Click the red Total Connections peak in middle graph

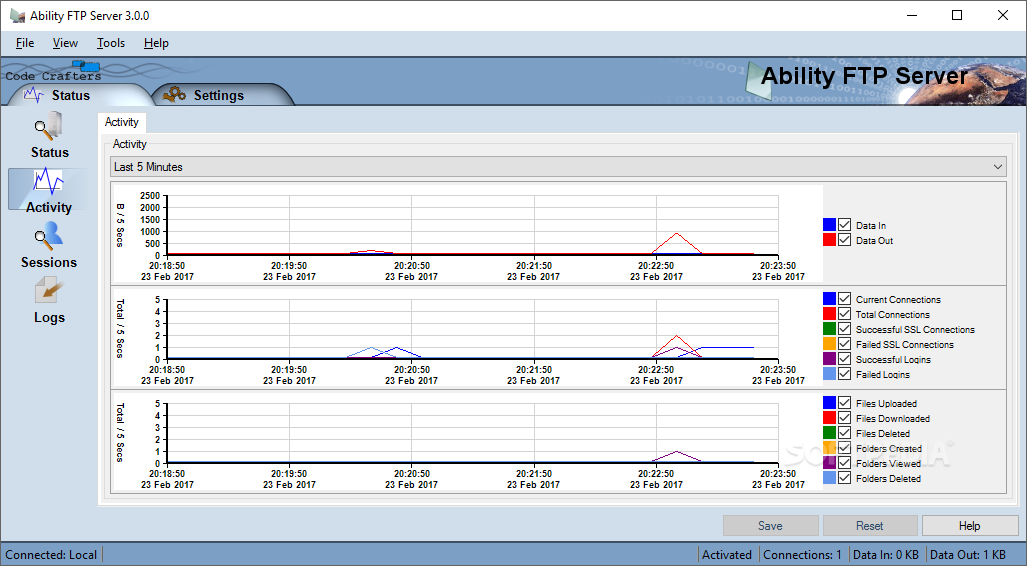pyautogui.click(x=677, y=337)
